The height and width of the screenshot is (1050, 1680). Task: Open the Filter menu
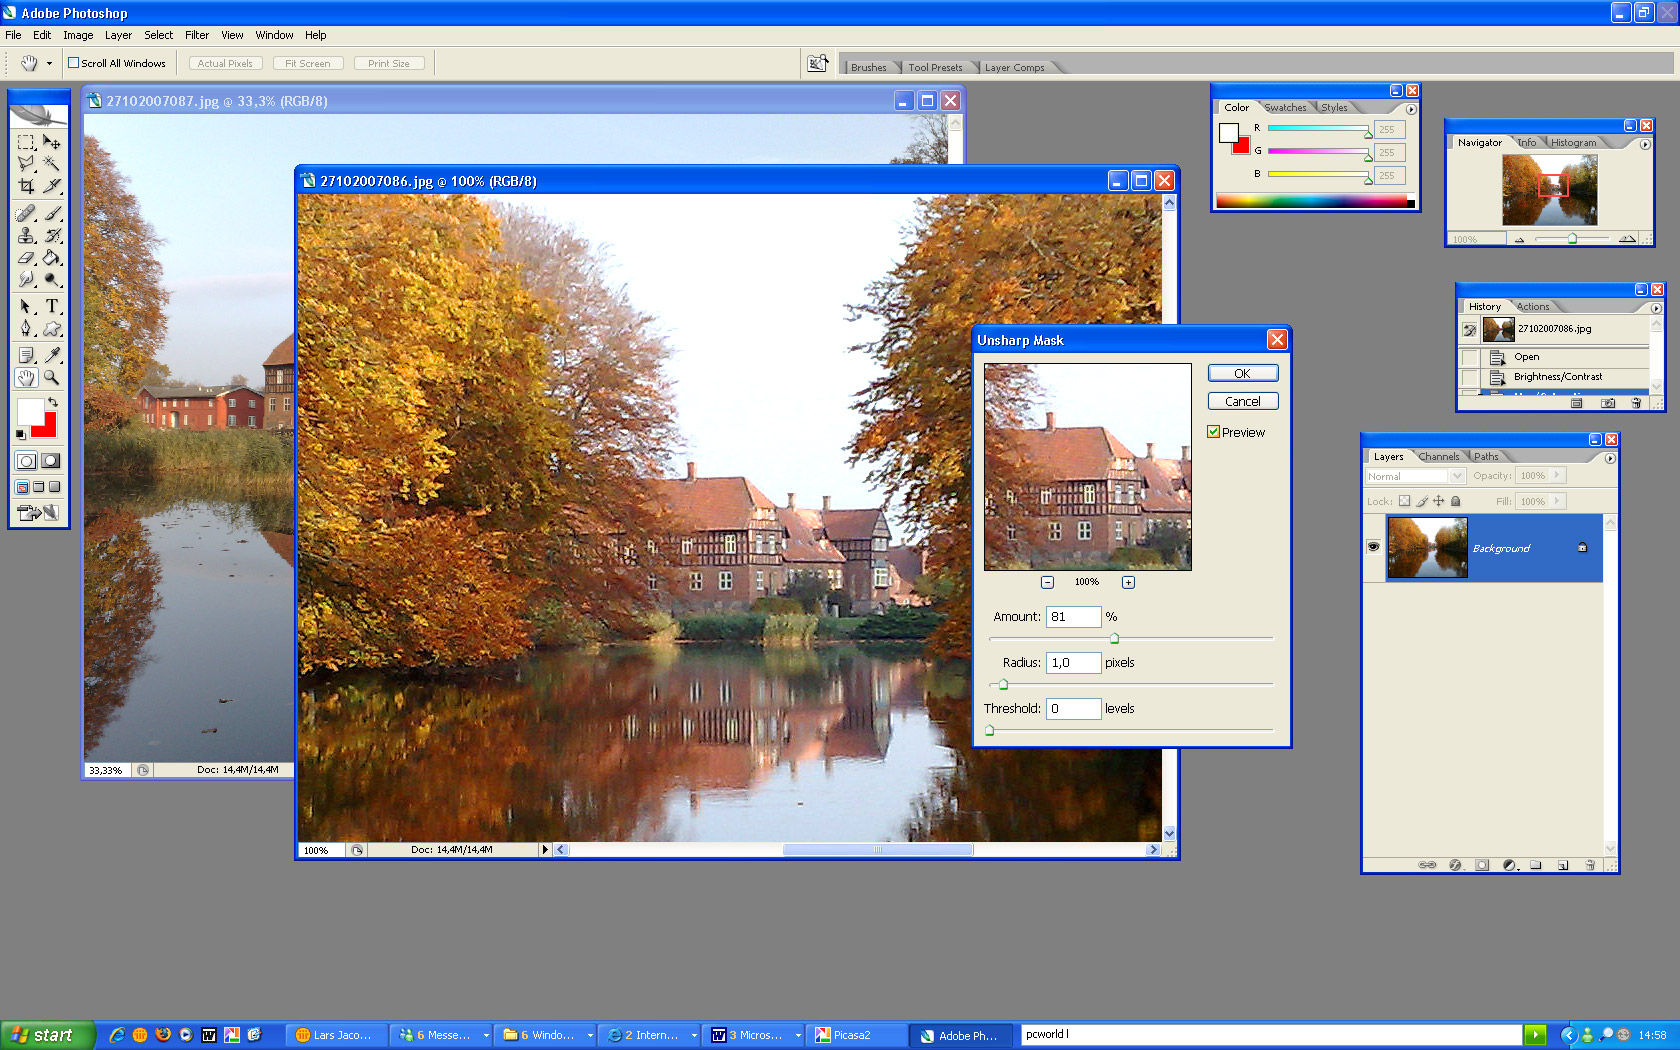196,35
